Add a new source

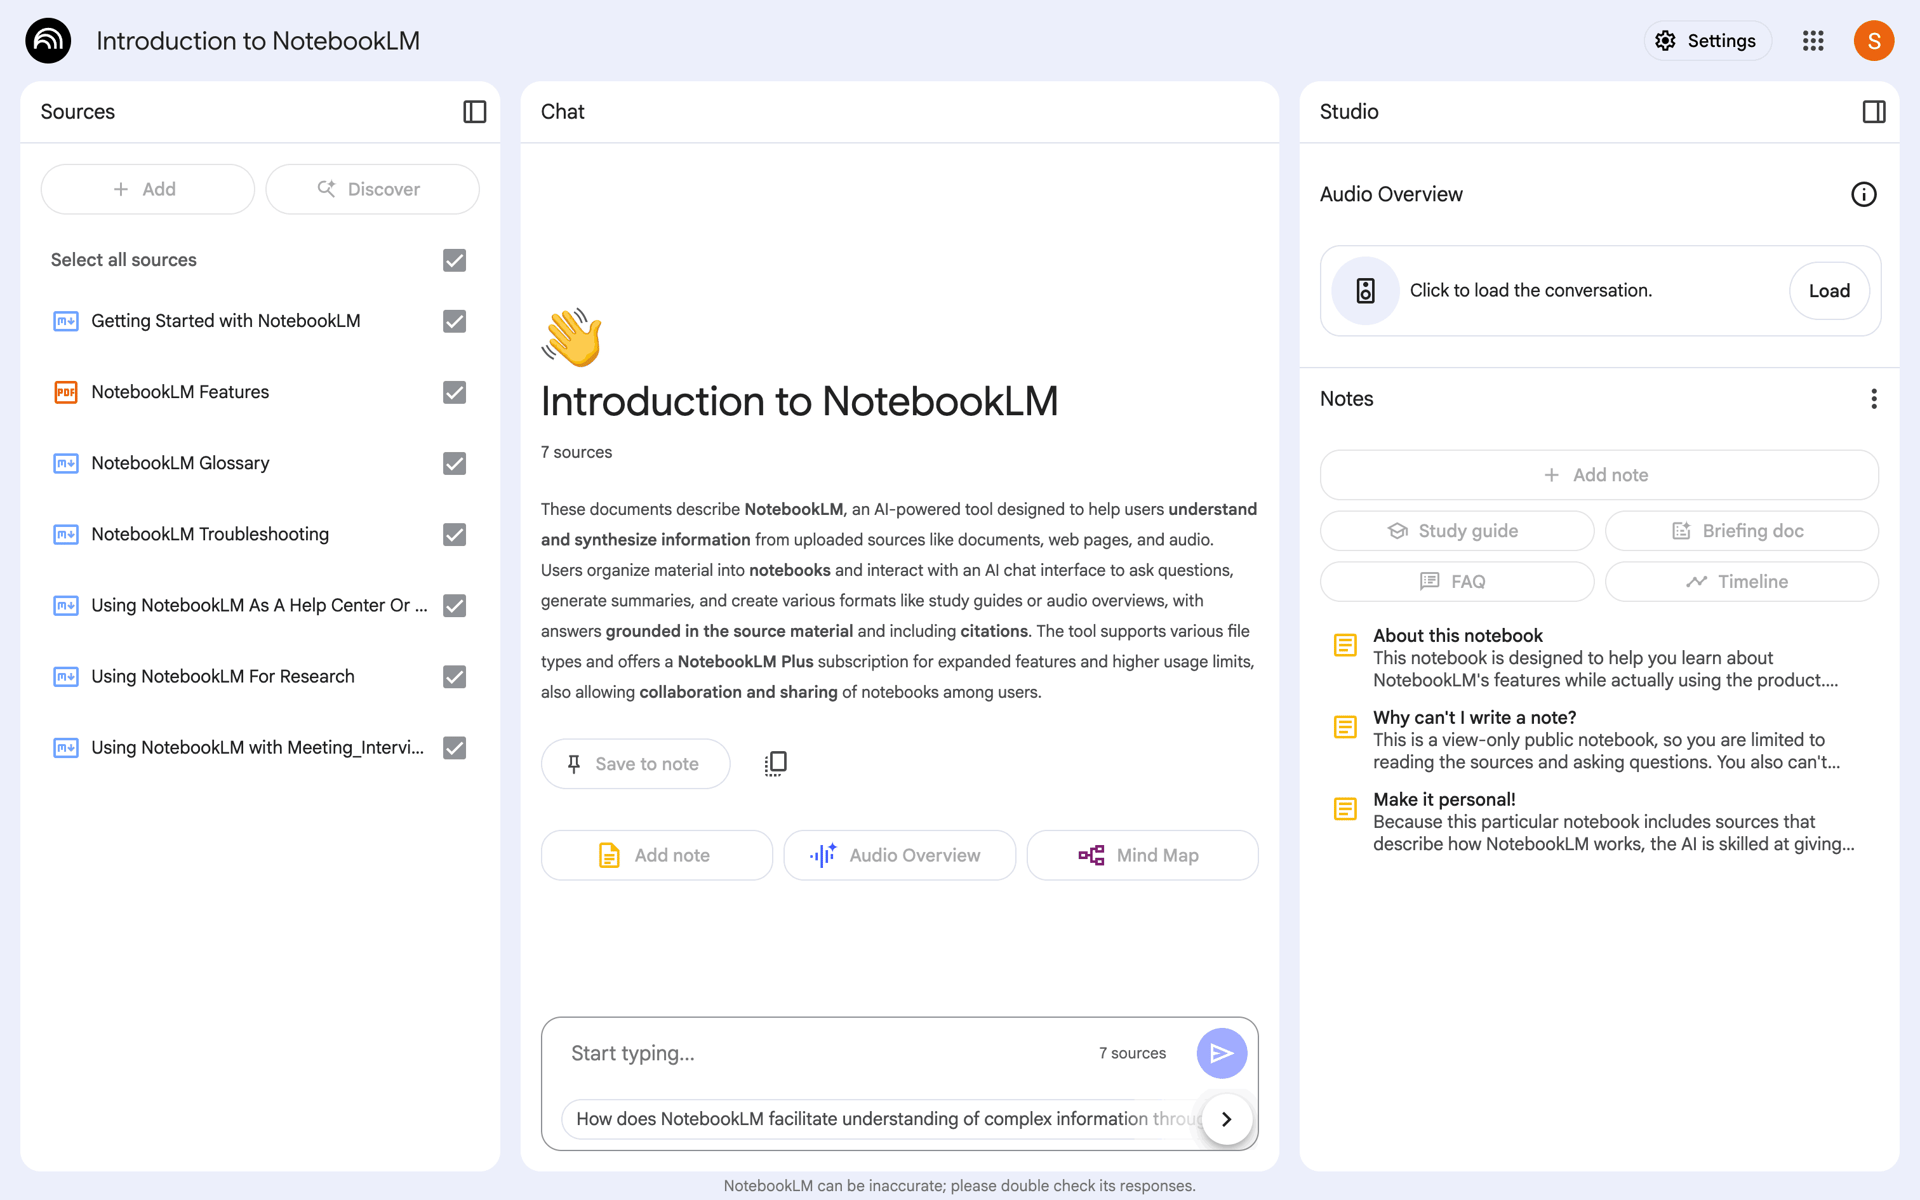coord(147,189)
